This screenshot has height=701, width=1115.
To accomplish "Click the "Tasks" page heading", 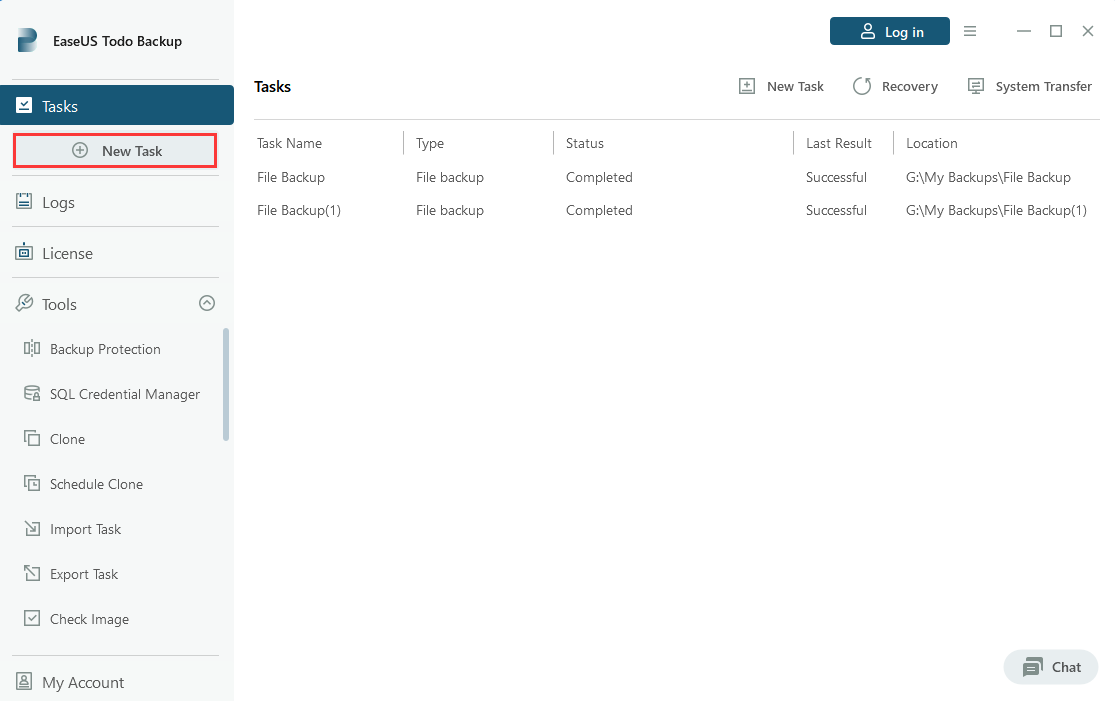I will click(x=272, y=86).
